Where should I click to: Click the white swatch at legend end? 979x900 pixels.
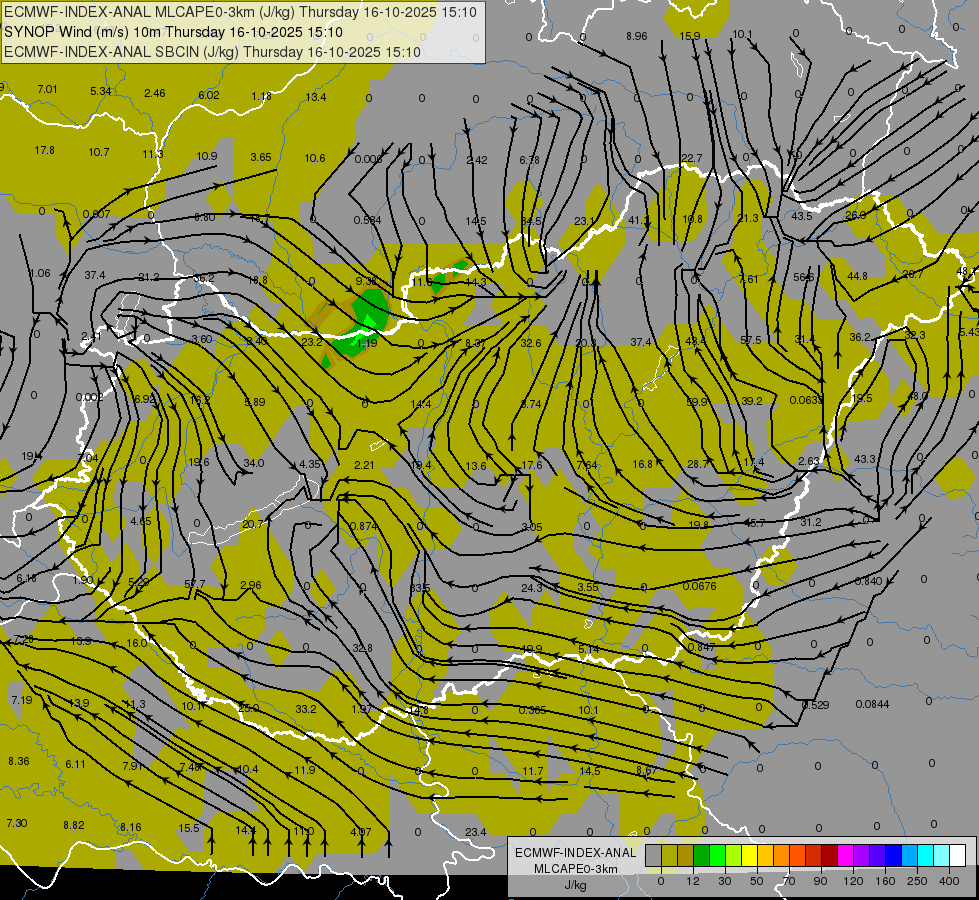point(957,855)
